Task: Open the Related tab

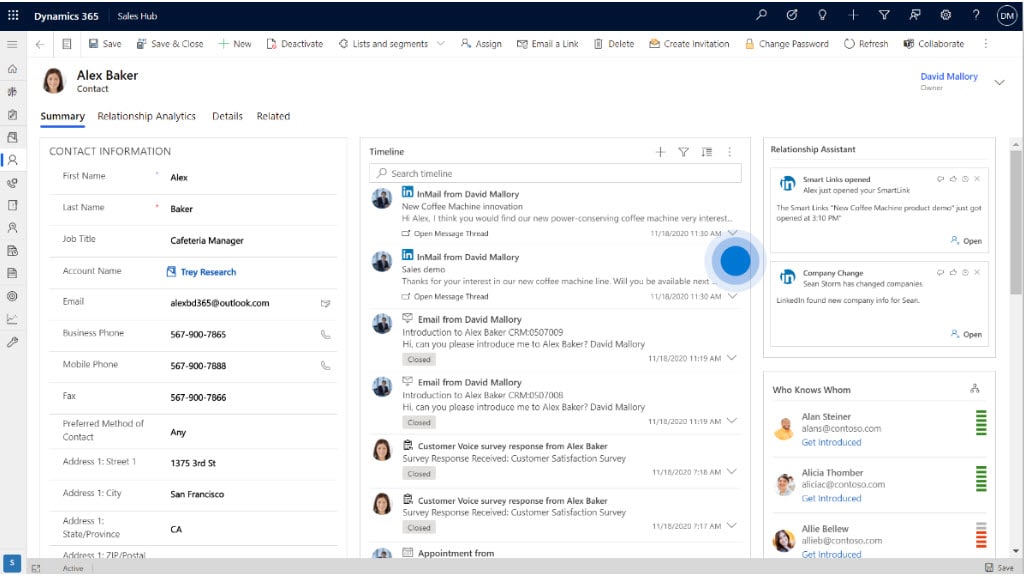Action: tap(273, 116)
